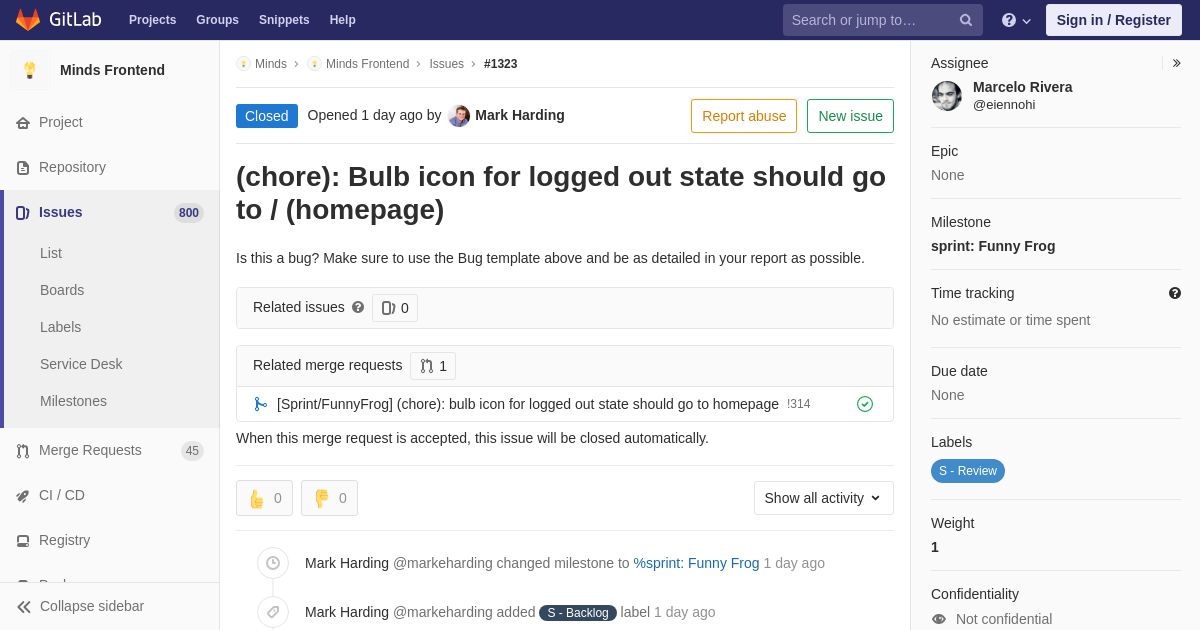The image size is (1200, 630).
Task: Click the Issues breadcrumb link
Action: click(447, 64)
